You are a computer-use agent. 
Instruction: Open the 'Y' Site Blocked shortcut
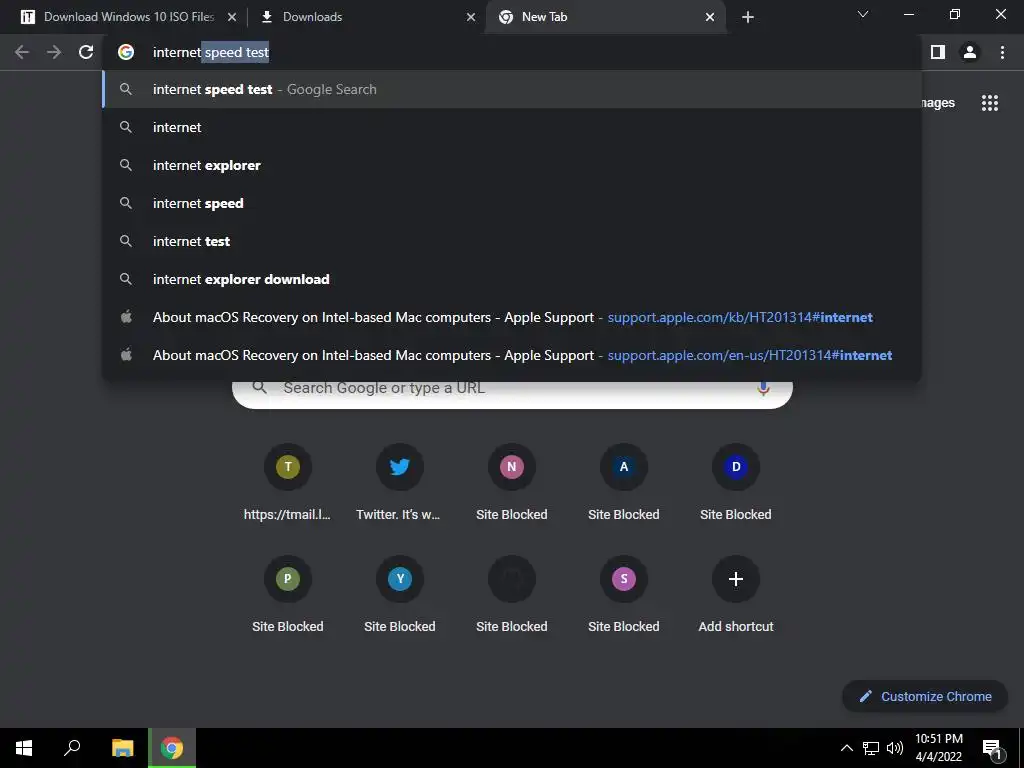coord(400,596)
